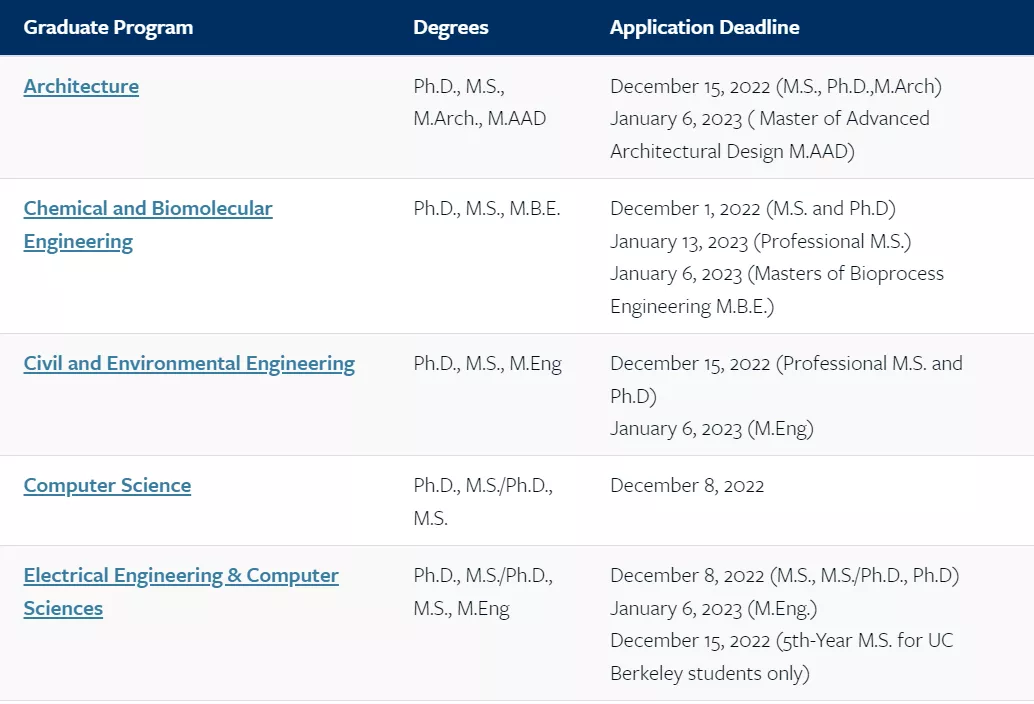
Task: Click the Degrees column header
Action: click(x=451, y=27)
